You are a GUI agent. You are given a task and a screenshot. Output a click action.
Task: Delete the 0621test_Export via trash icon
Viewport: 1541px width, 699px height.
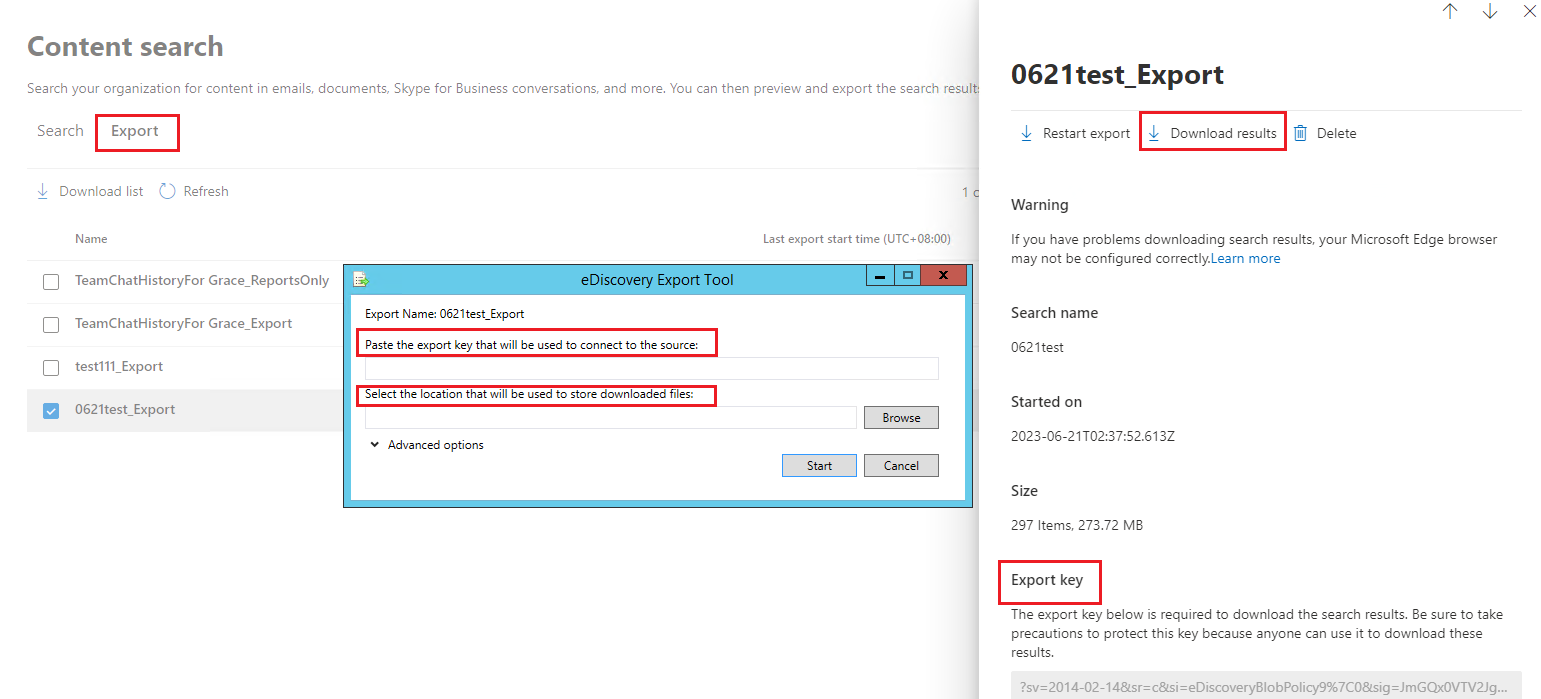coord(1300,132)
